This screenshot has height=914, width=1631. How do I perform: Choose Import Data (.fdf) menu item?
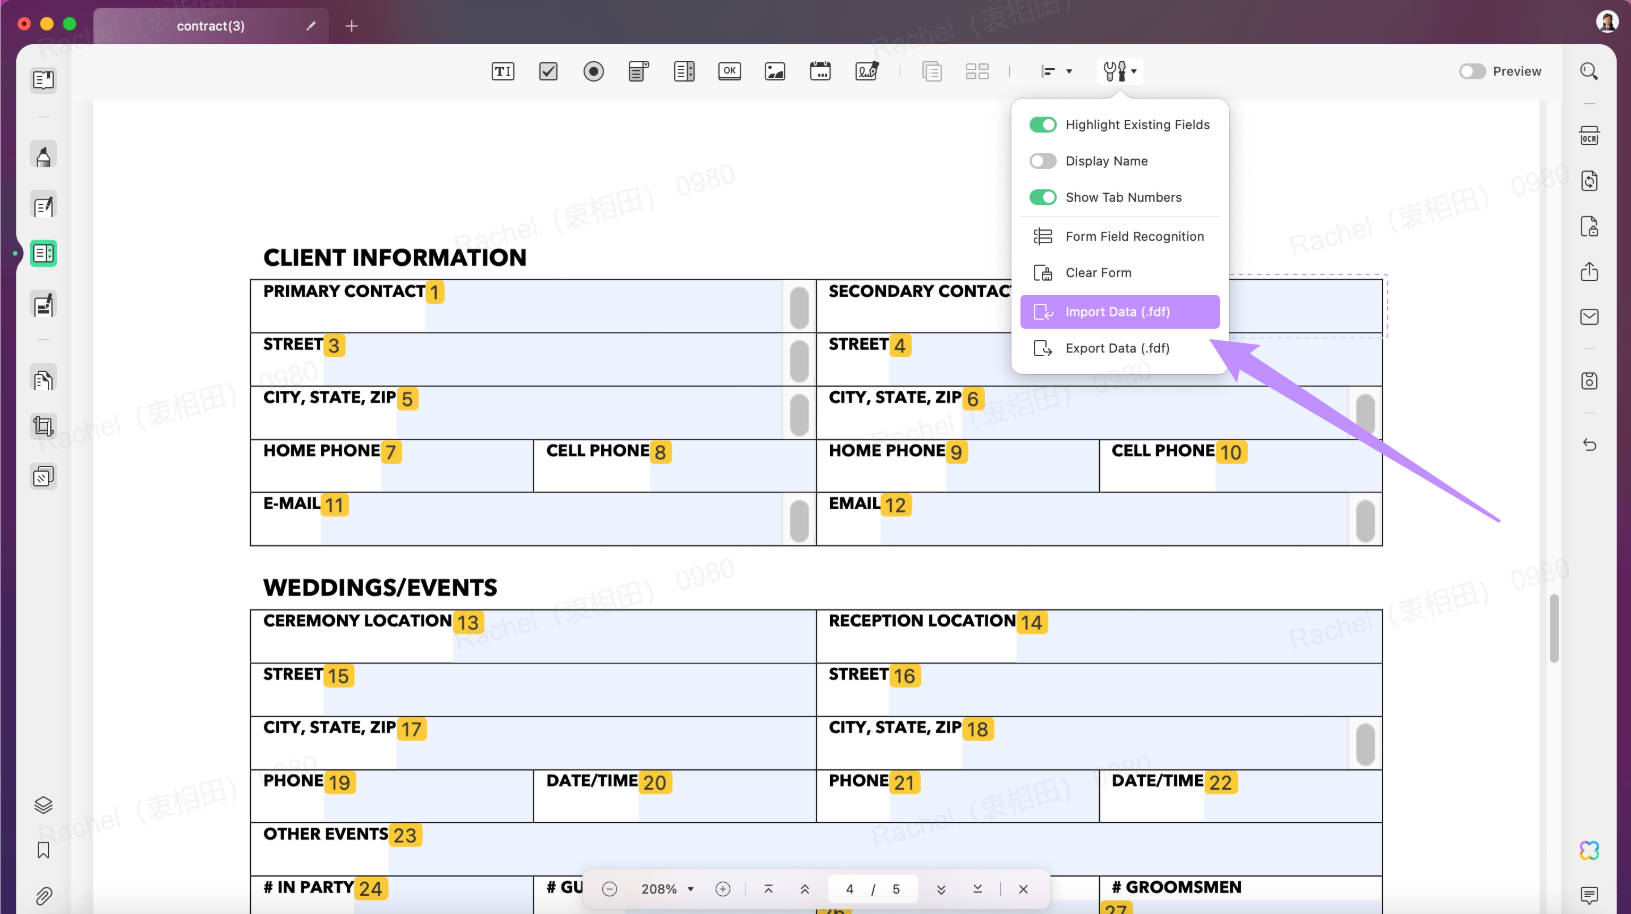click(1120, 312)
